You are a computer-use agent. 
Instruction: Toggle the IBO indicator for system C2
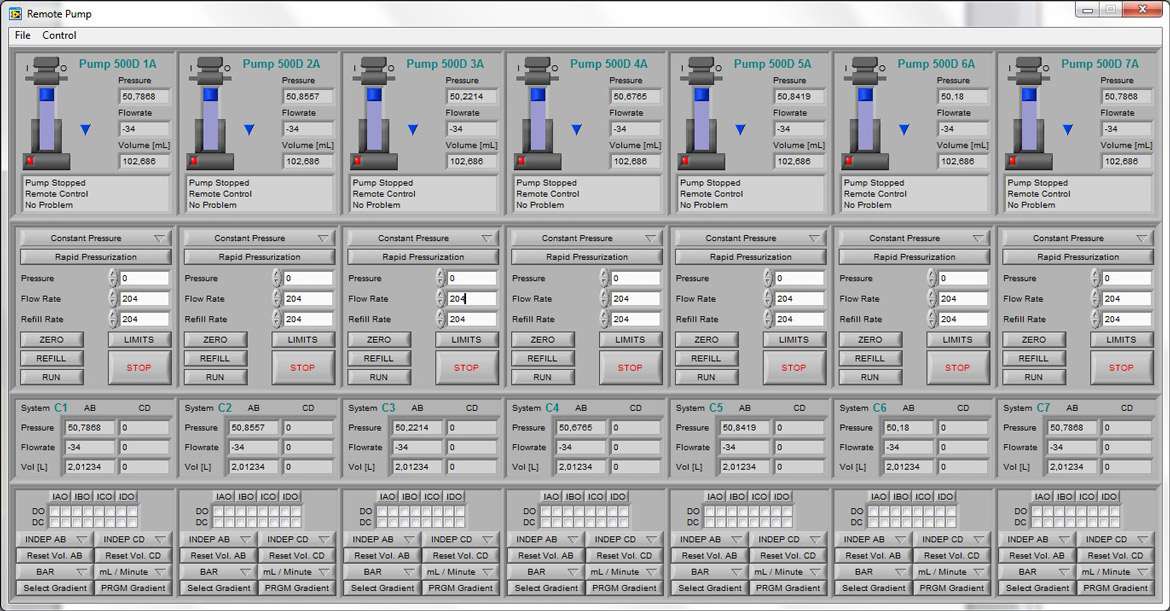tap(245, 496)
